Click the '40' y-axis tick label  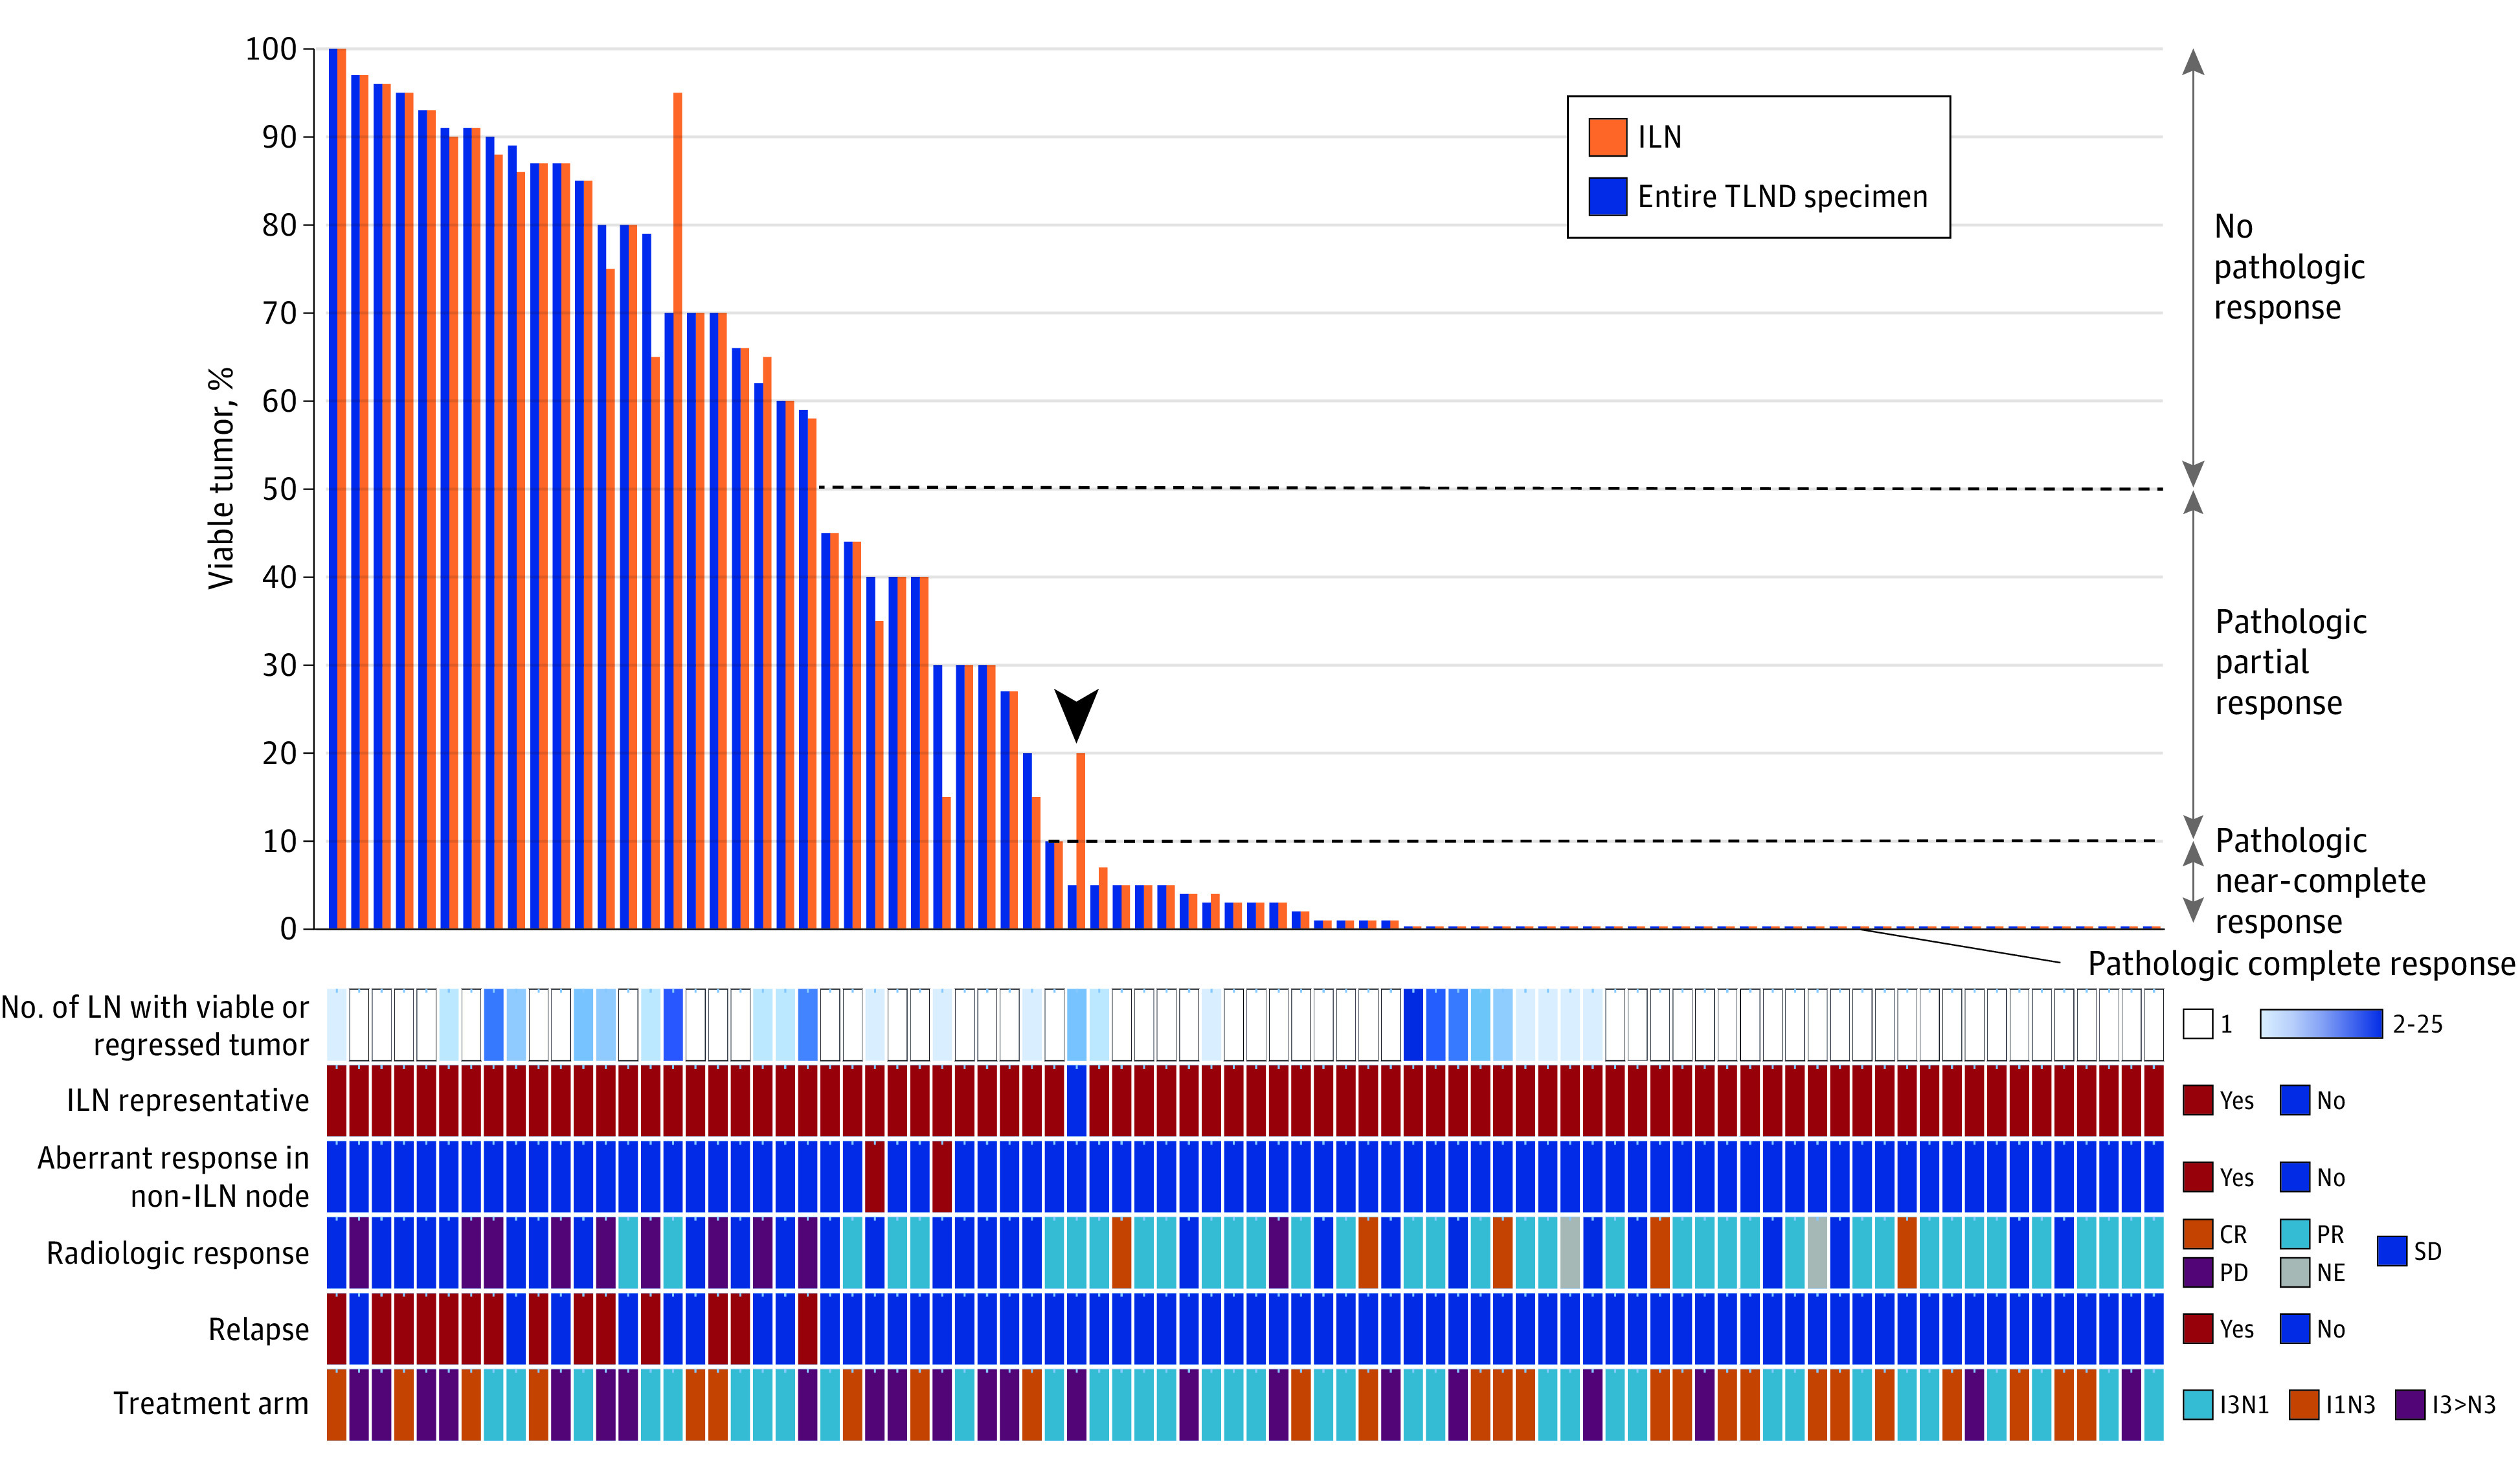[x=279, y=577]
